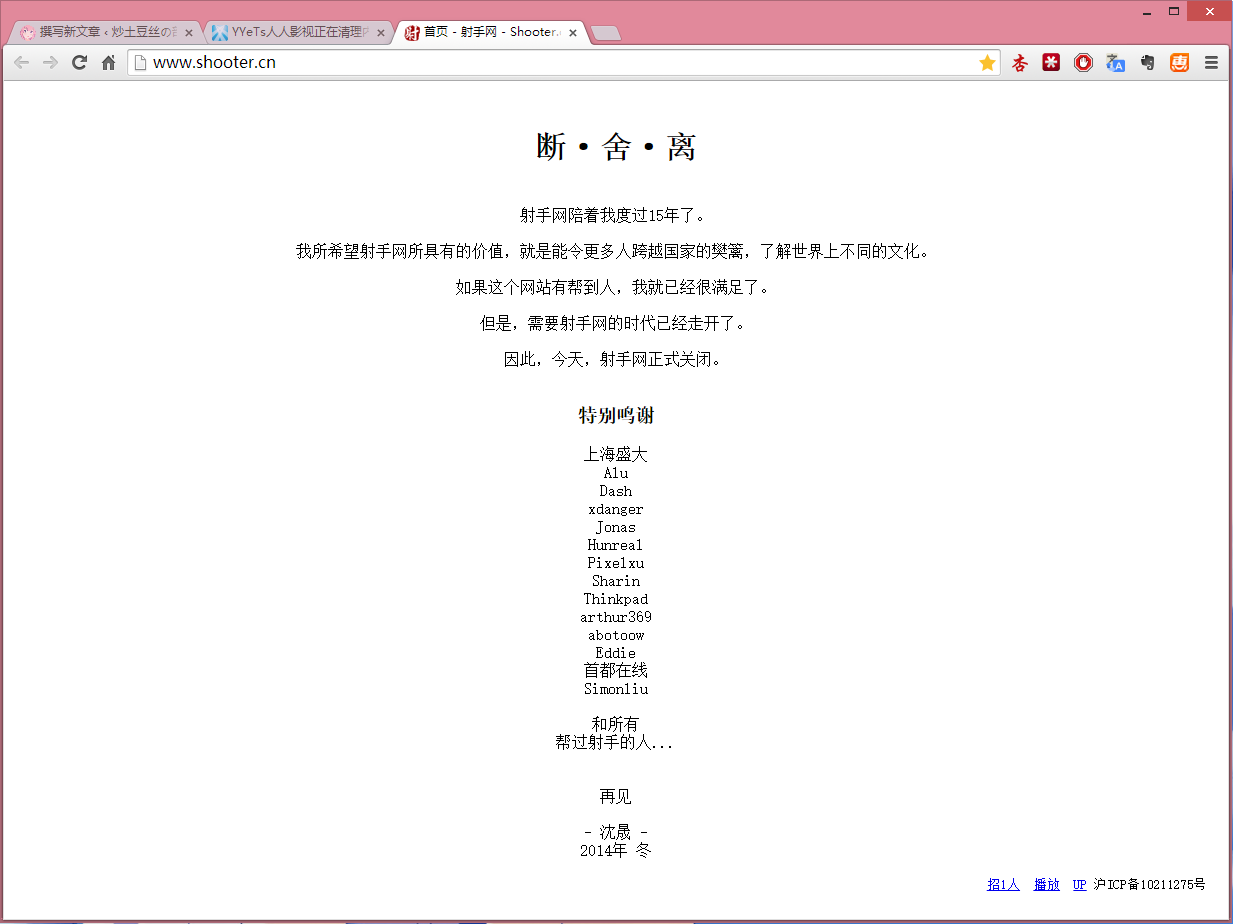This screenshot has width=1233, height=924.
Task: Open a new tab
Action: point(606,33)
